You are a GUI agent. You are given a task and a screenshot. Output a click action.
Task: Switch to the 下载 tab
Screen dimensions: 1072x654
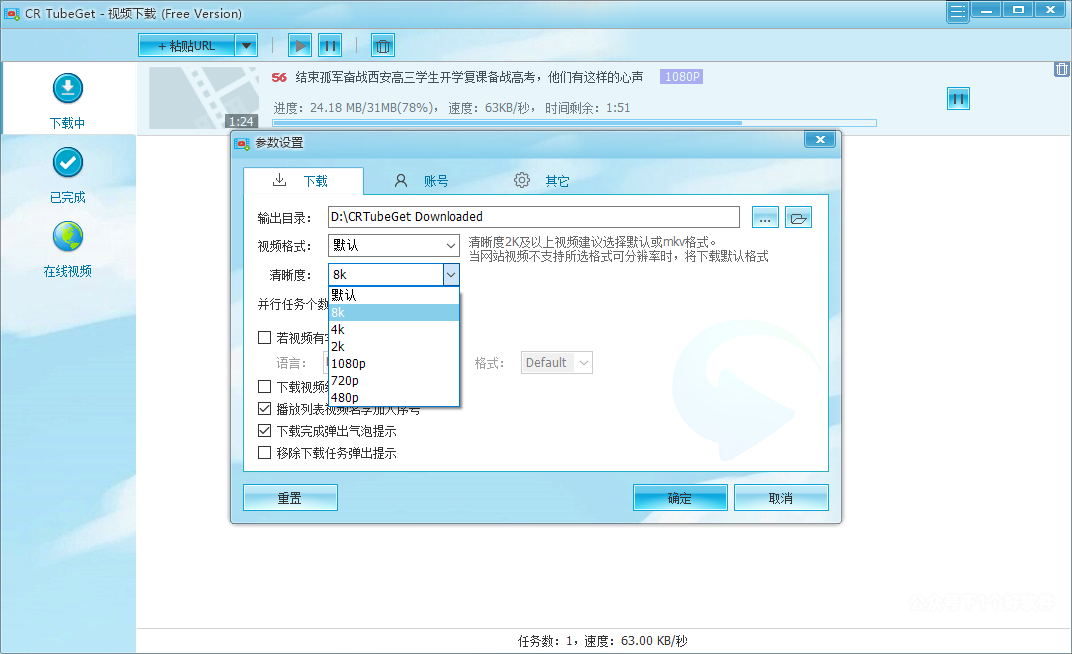click(303, 181)
